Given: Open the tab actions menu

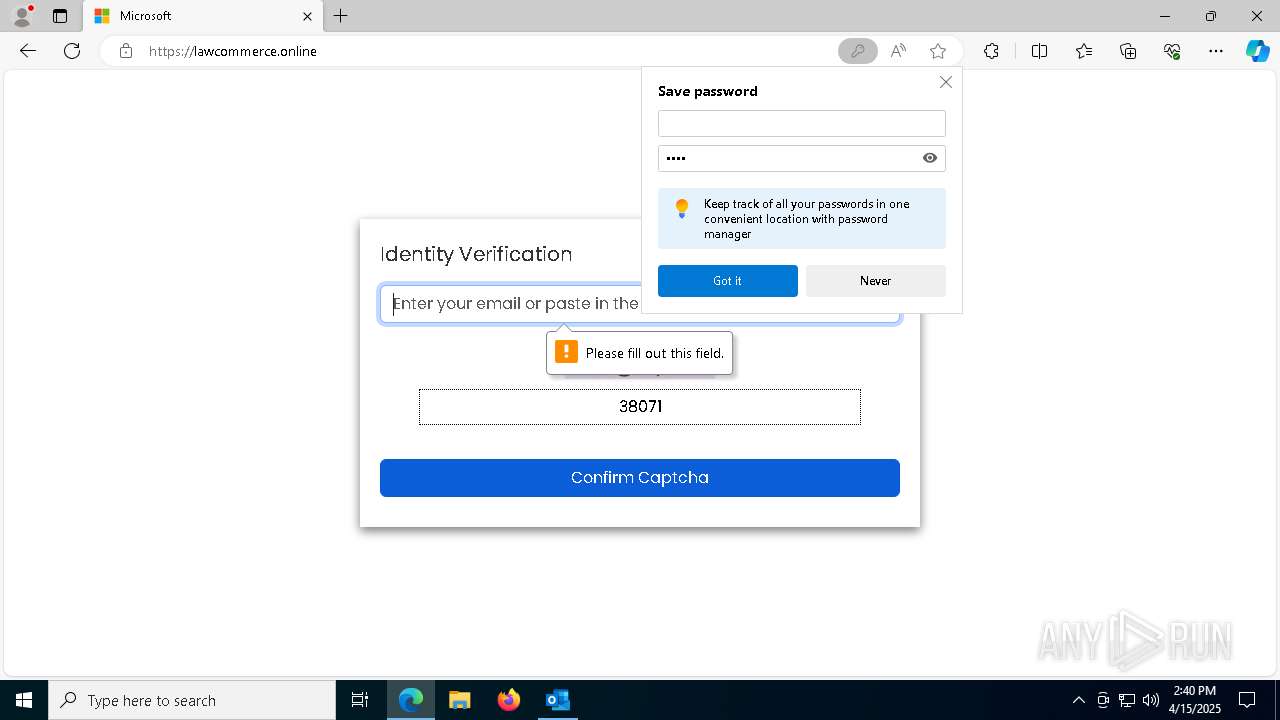Looking at the screenshot, I should point(60,16).
